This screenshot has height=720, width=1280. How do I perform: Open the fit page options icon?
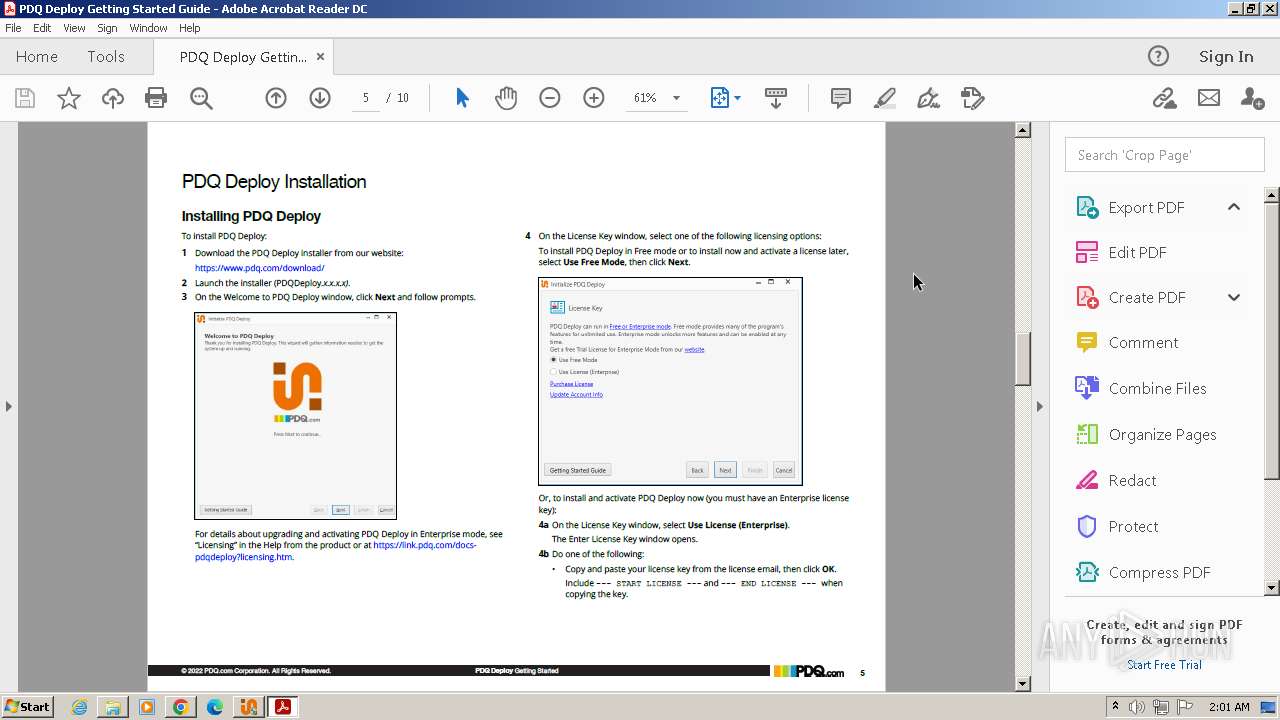(725, 98)
